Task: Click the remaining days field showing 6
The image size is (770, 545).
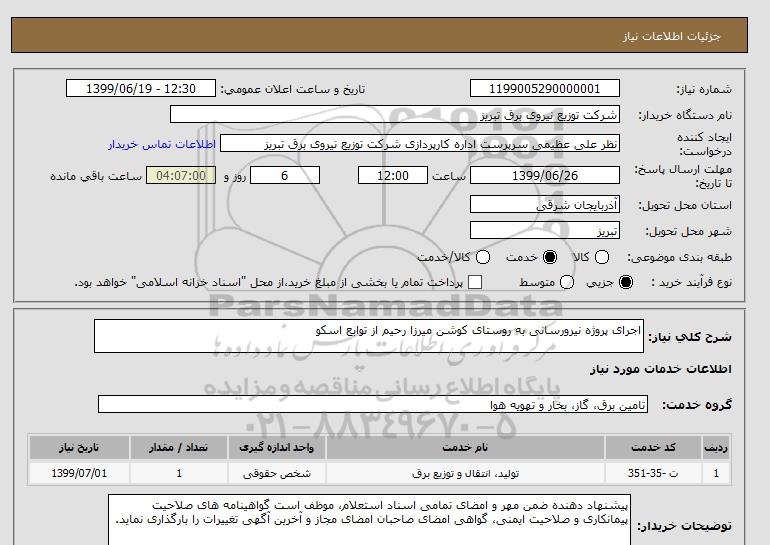Action: click(x=285, y=175)
